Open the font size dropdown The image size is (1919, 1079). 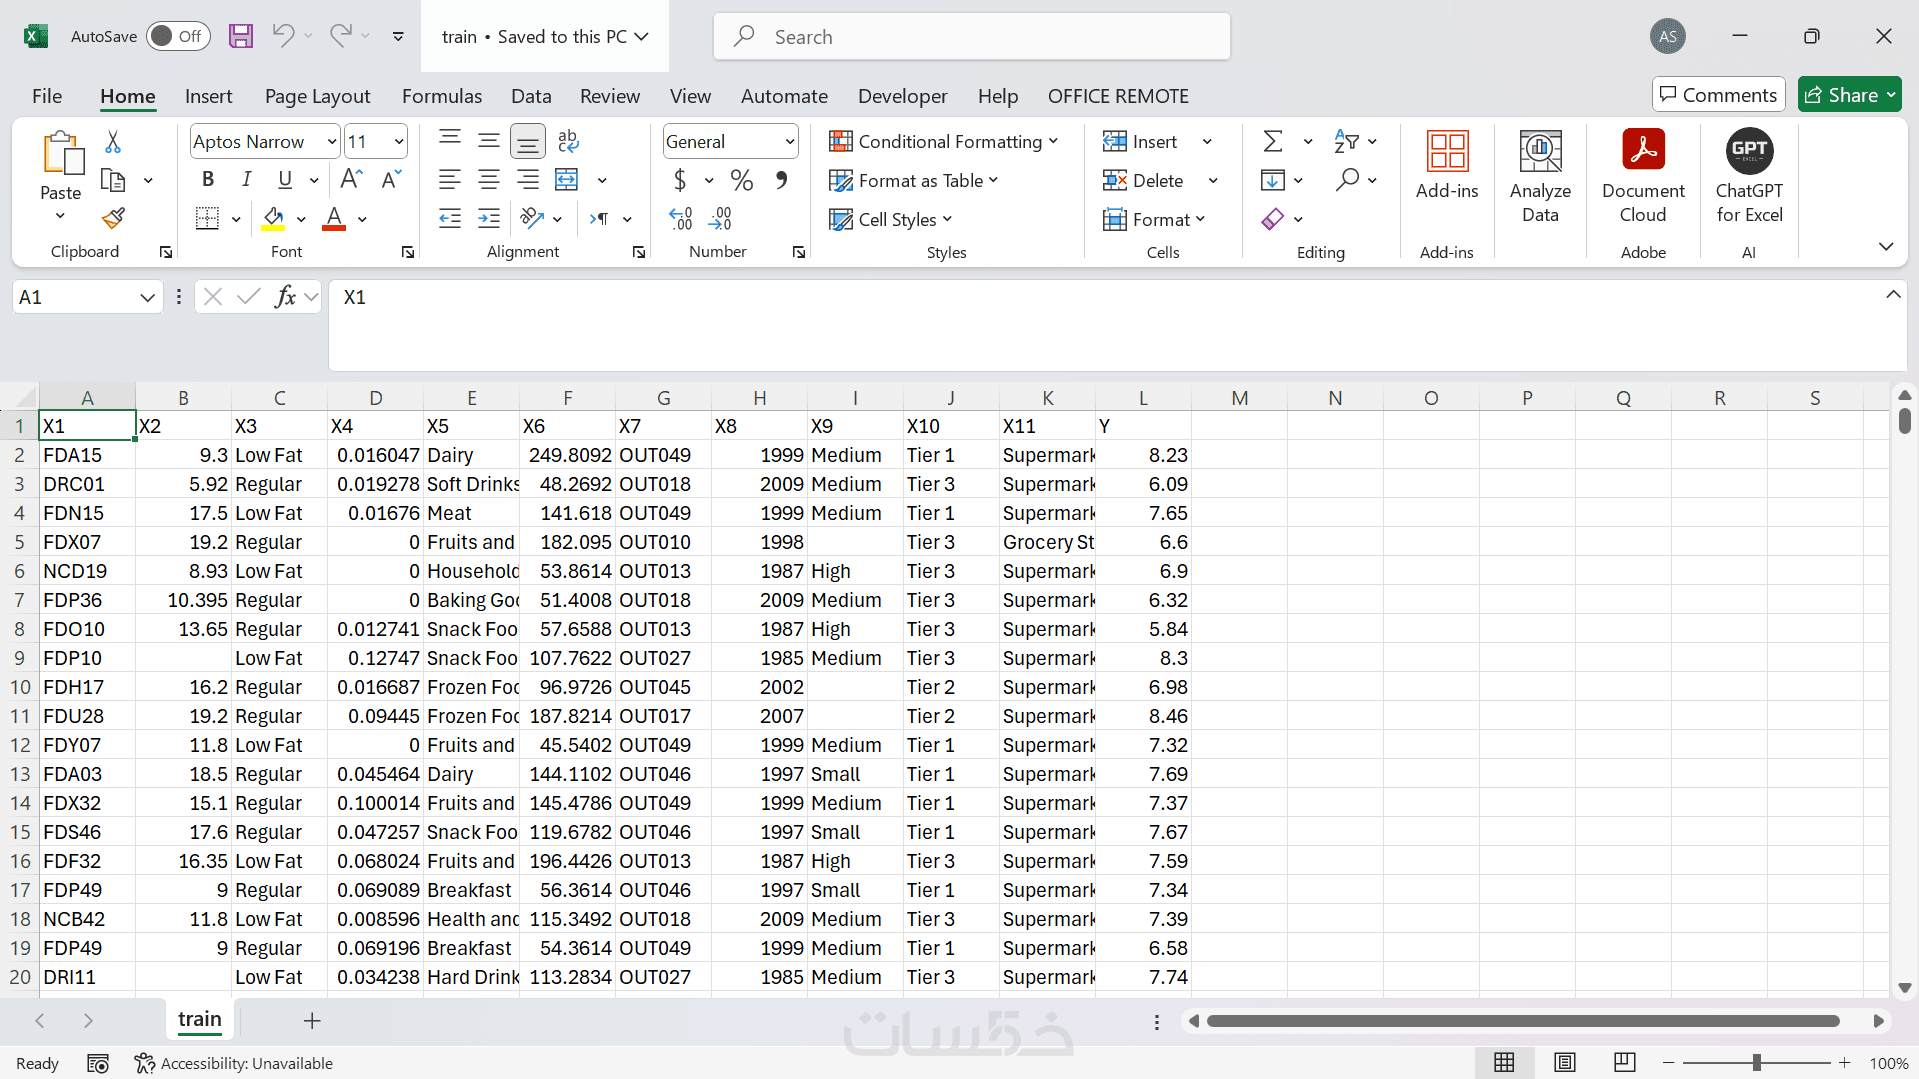tap(399, 142)
